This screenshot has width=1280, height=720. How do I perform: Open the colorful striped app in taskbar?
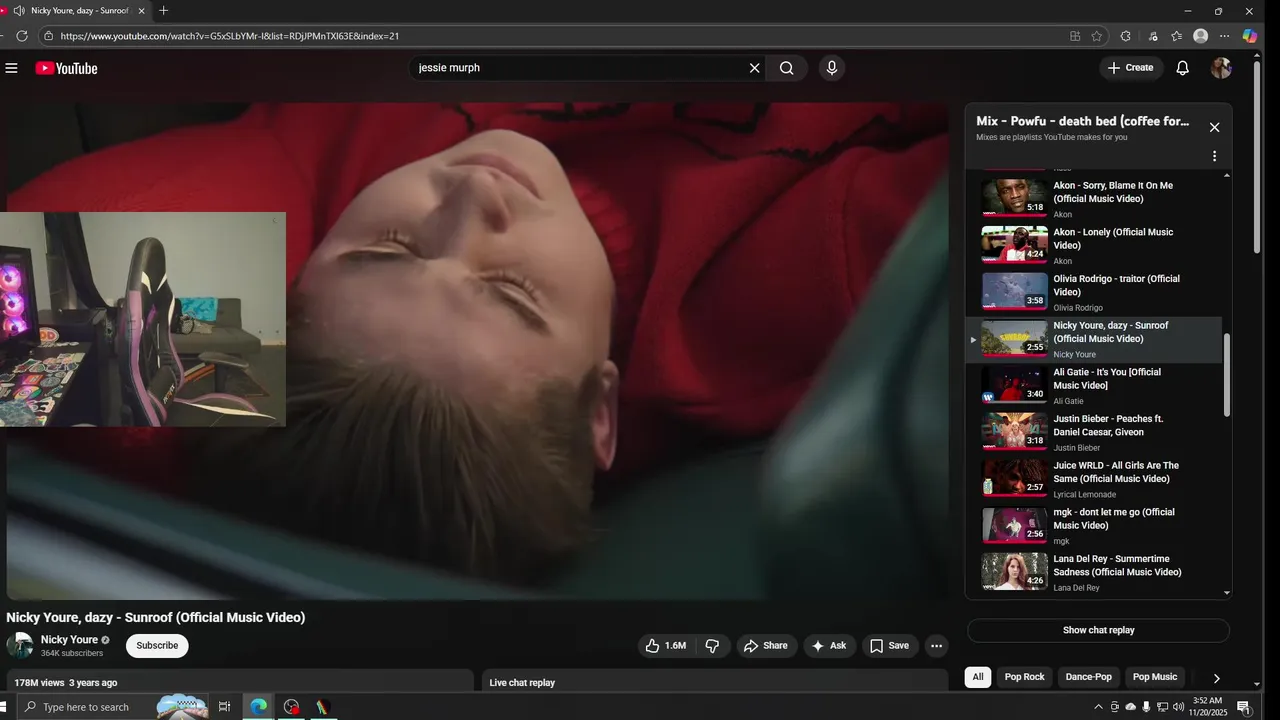click(x=323, y=707)
